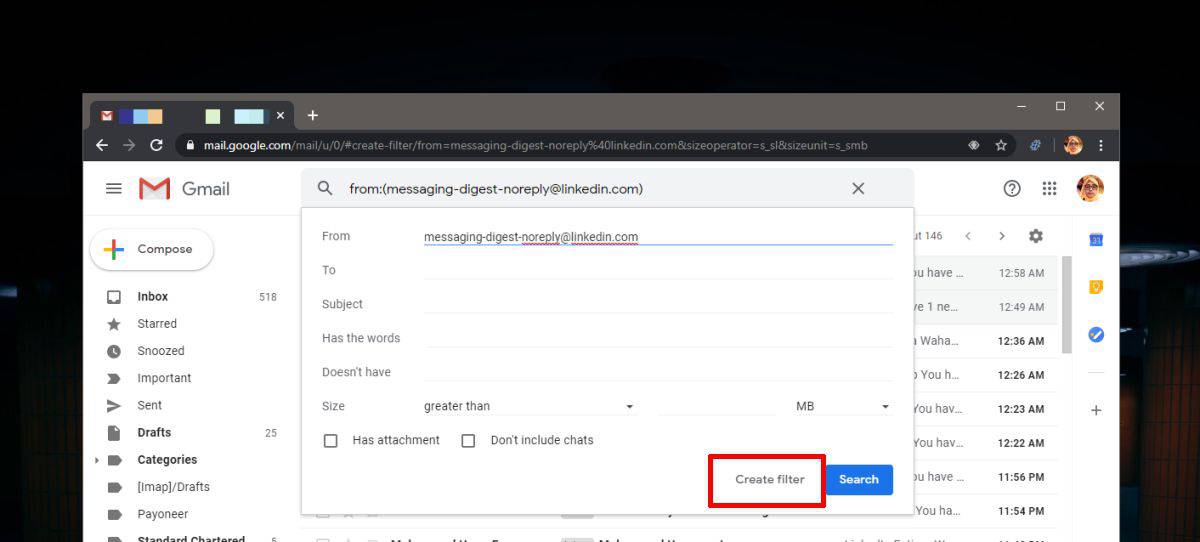Reload the page with refresh icon
The width and height of the screenshot is (1200, 542).
[x=156, y=145]
